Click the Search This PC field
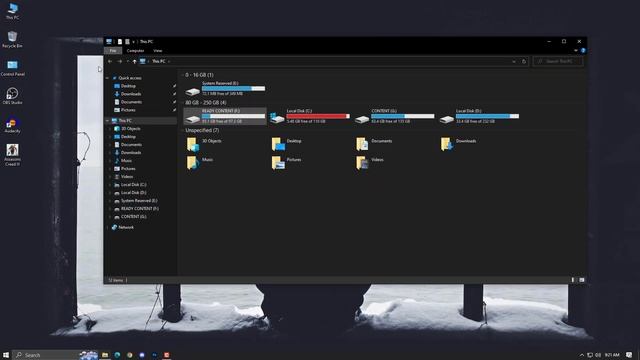This screenshot has height=360, width=640. [558, 61]
